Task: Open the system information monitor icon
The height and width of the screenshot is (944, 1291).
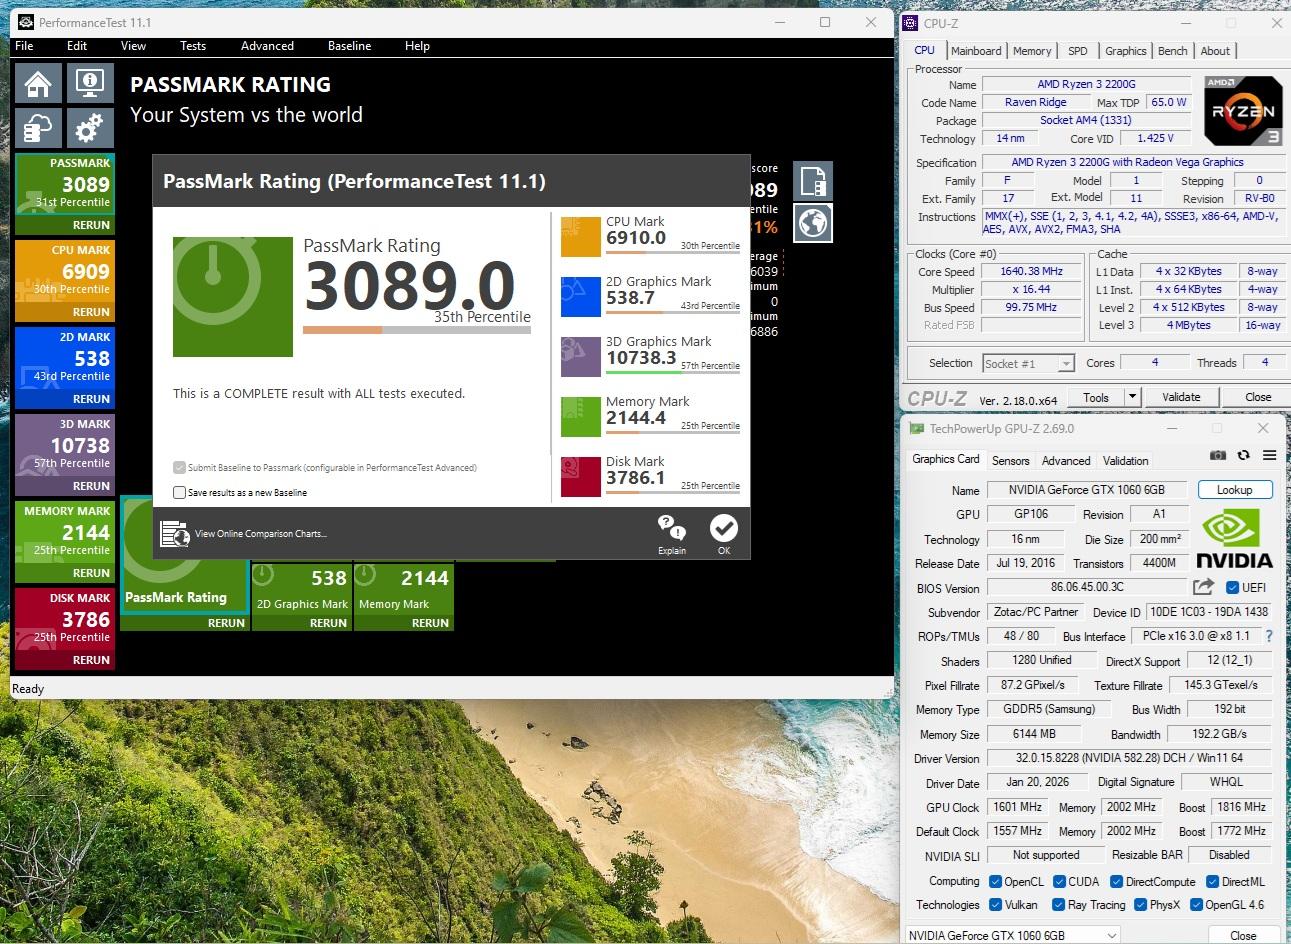Action: [89, 83]
